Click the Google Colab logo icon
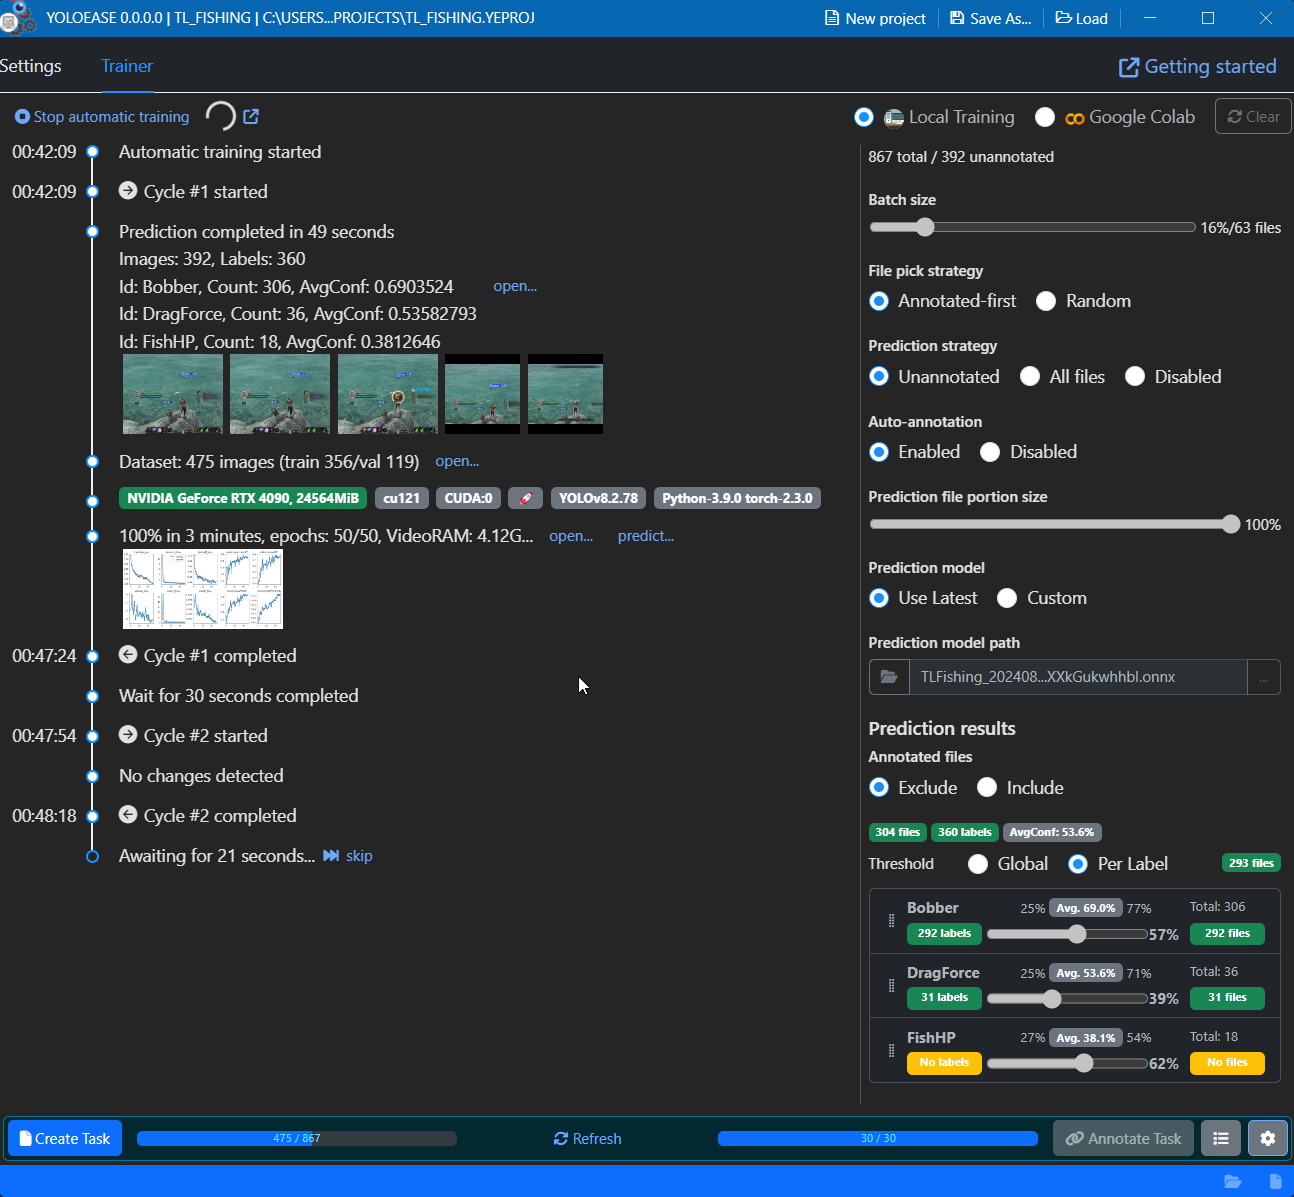 (x=1075, y=118)
